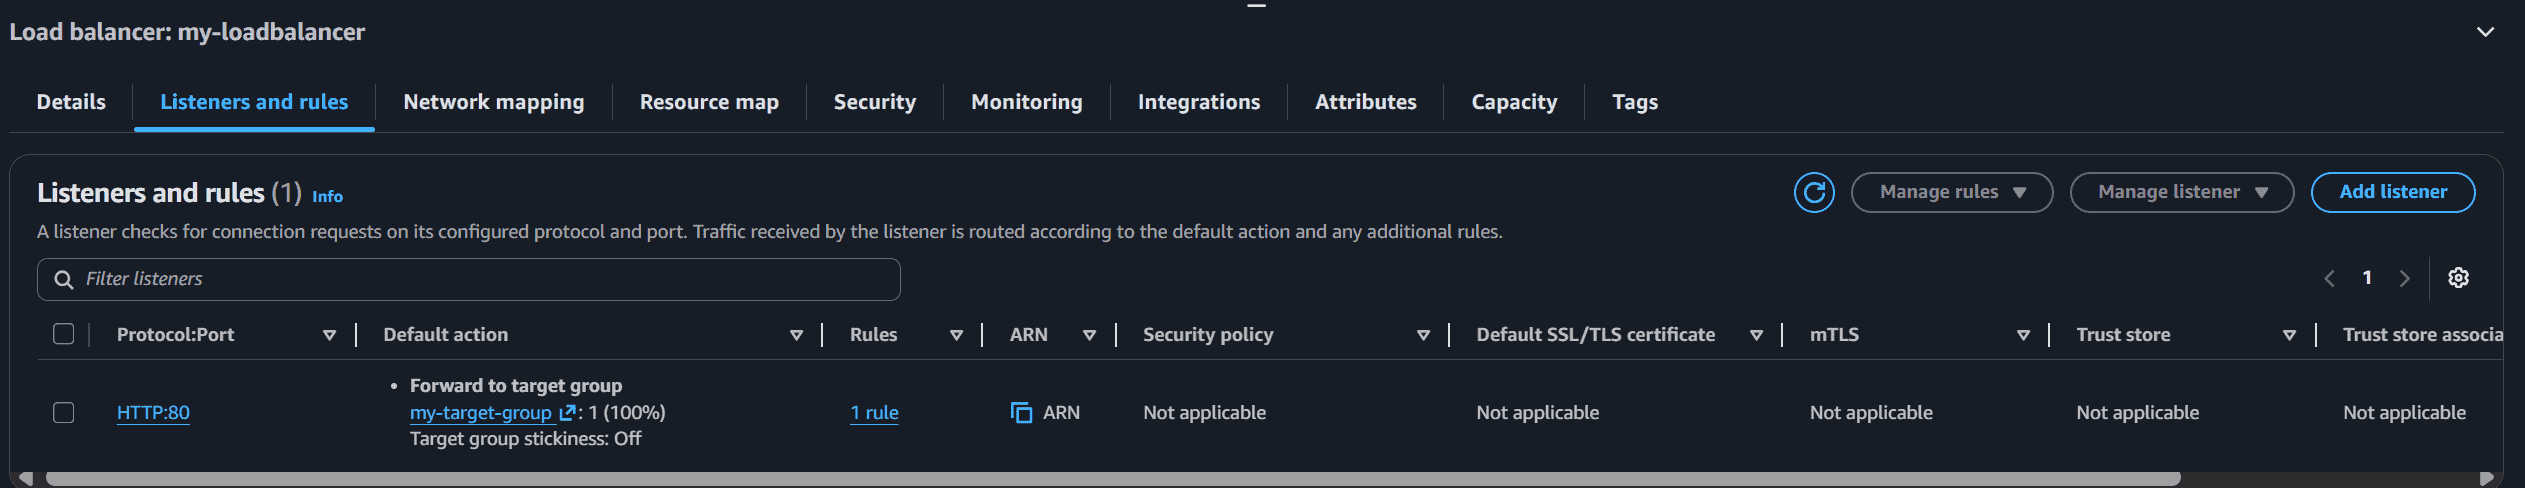Click Target group stickiness: Off text

526,439
